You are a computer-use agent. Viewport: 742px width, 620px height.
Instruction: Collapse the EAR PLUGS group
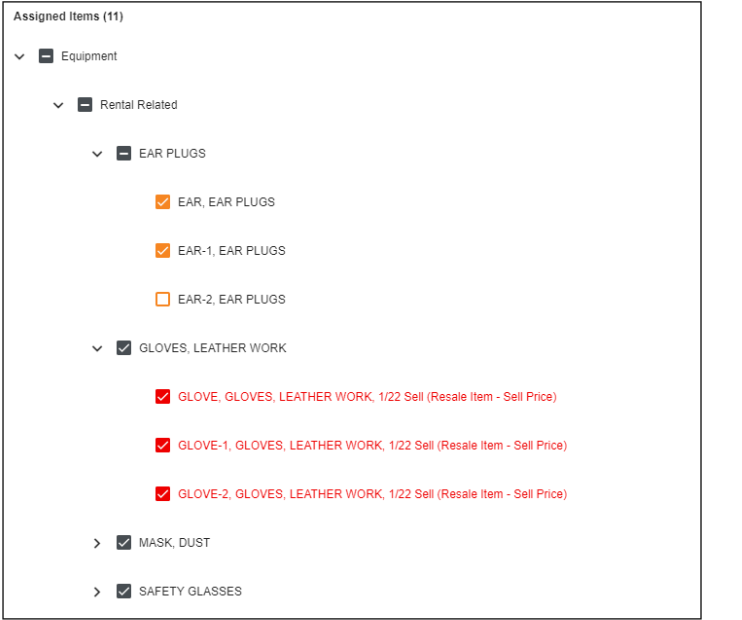(x=97, y=154)
